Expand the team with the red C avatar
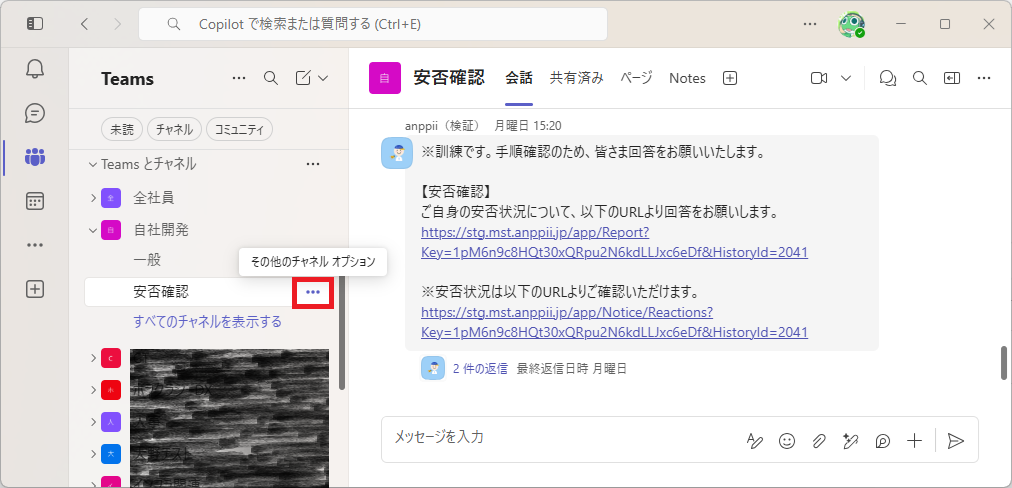The height and width of the screenshot is (488, 1012). coord(93,358)
